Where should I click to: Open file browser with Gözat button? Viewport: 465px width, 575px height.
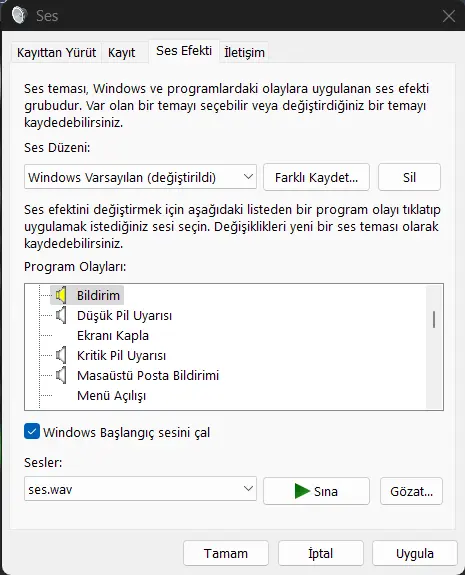tap(411, 491)
